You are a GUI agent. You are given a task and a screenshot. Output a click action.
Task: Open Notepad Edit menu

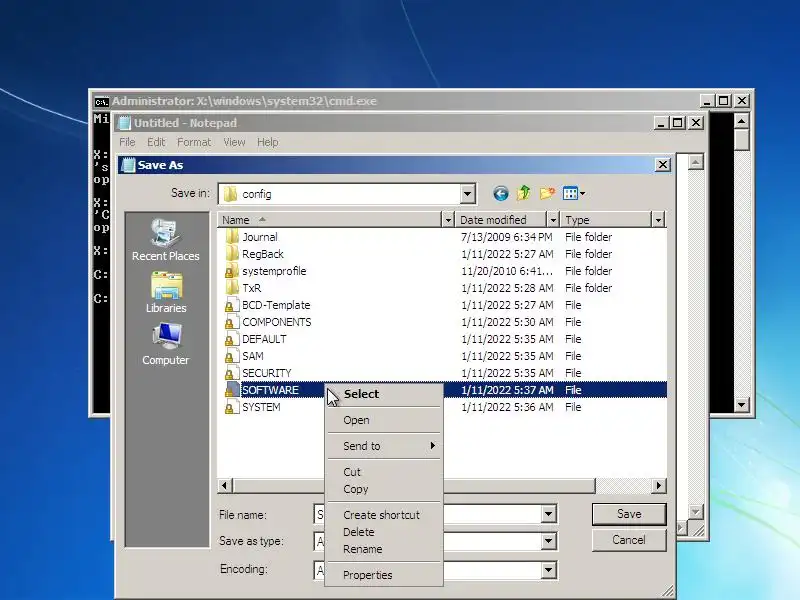pyautogui.click(x=156, y=142)
